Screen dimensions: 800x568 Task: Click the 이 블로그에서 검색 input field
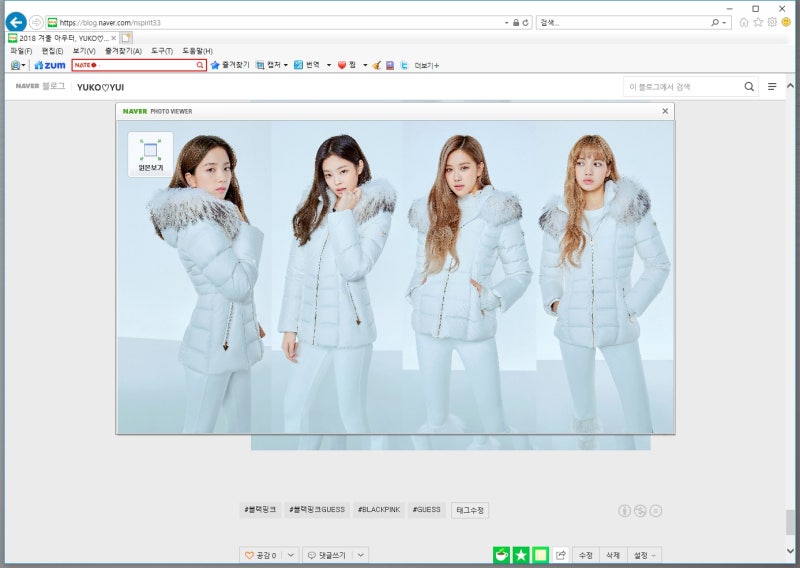[x=683, y=87]
